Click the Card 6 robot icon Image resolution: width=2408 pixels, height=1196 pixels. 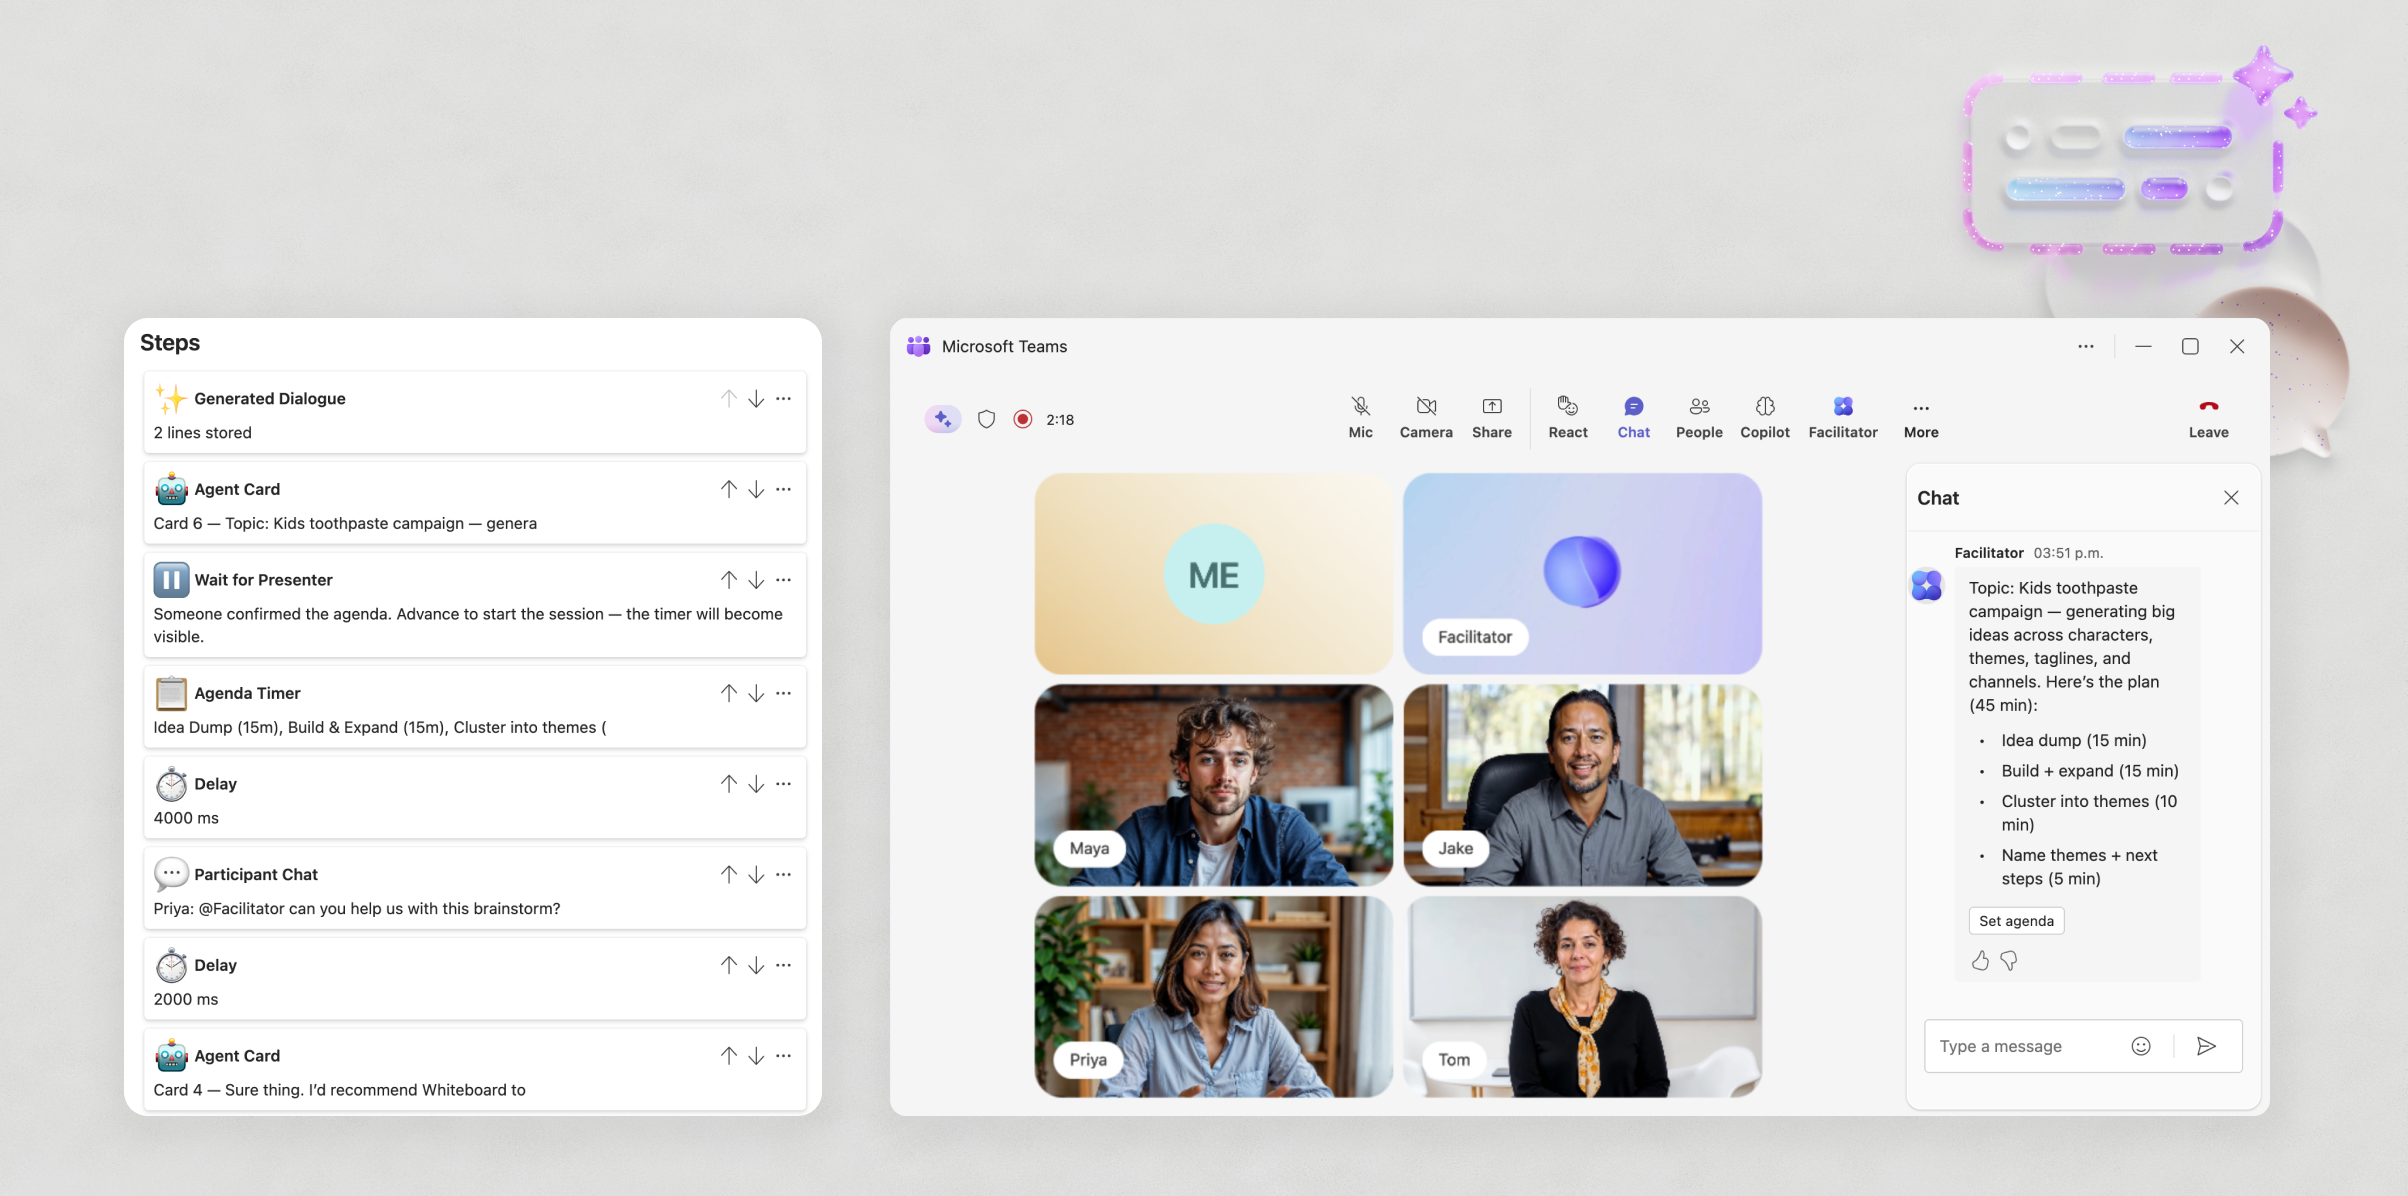tap(171, 489)
